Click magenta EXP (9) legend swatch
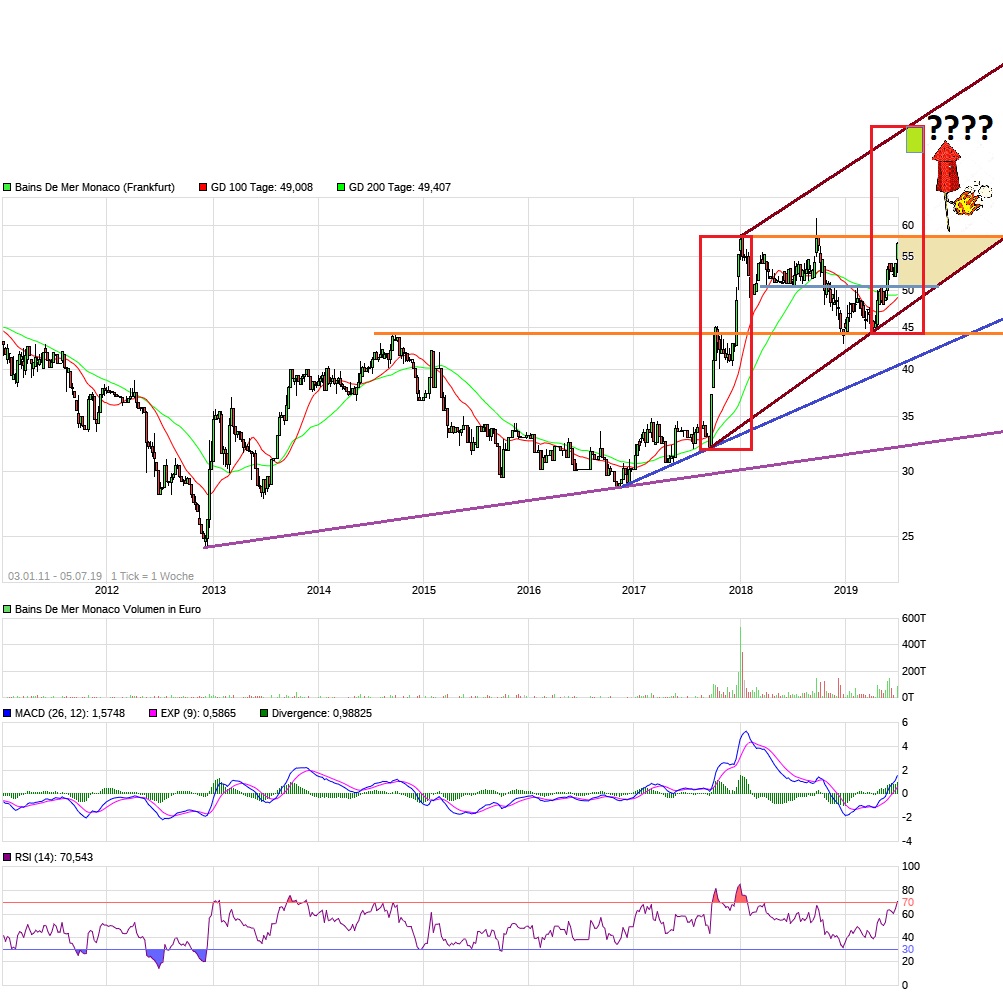Image resolution: width=1003 pixels, height=995 pixels. tap(153, 713)
